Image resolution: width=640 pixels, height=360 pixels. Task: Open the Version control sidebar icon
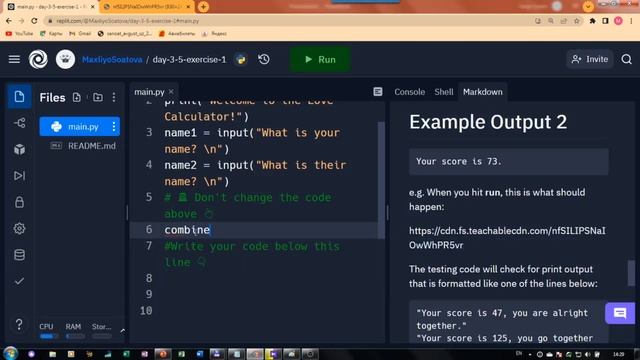point(19,123)
